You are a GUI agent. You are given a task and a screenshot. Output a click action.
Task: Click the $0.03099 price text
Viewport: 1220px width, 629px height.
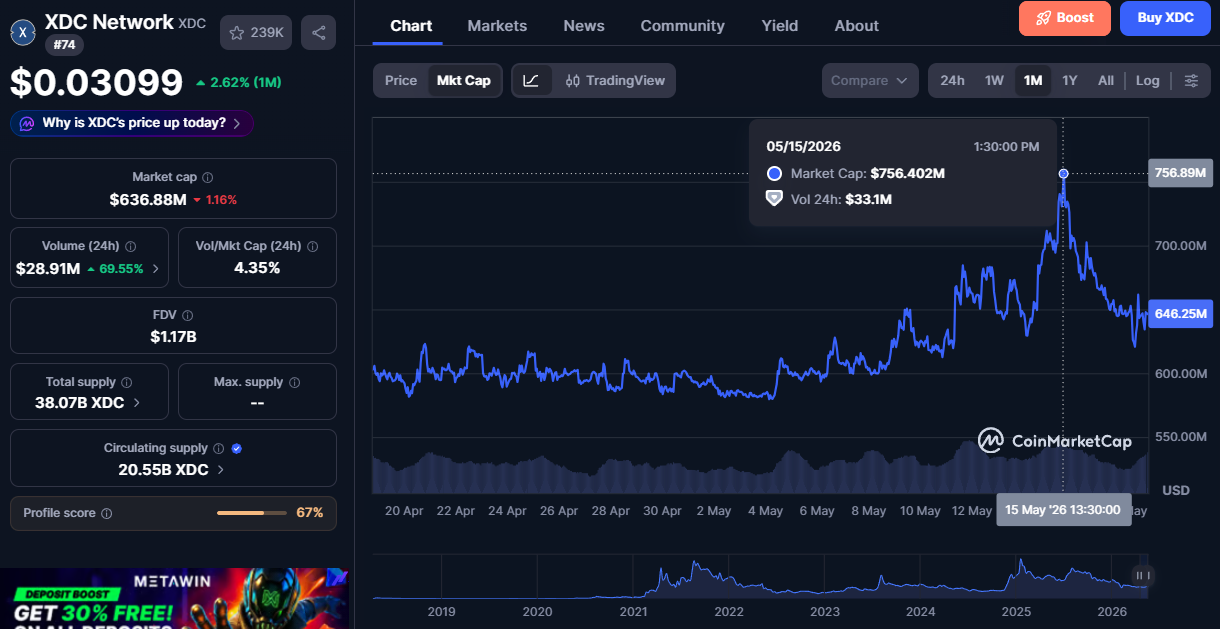(97, 83)
